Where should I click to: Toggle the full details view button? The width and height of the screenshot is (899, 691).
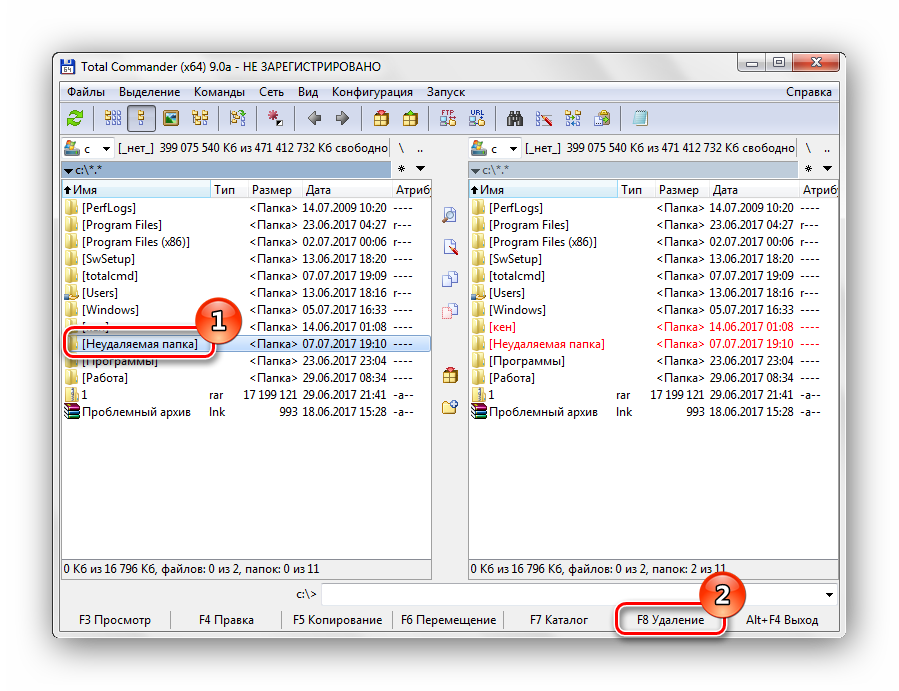coord(141,118)
